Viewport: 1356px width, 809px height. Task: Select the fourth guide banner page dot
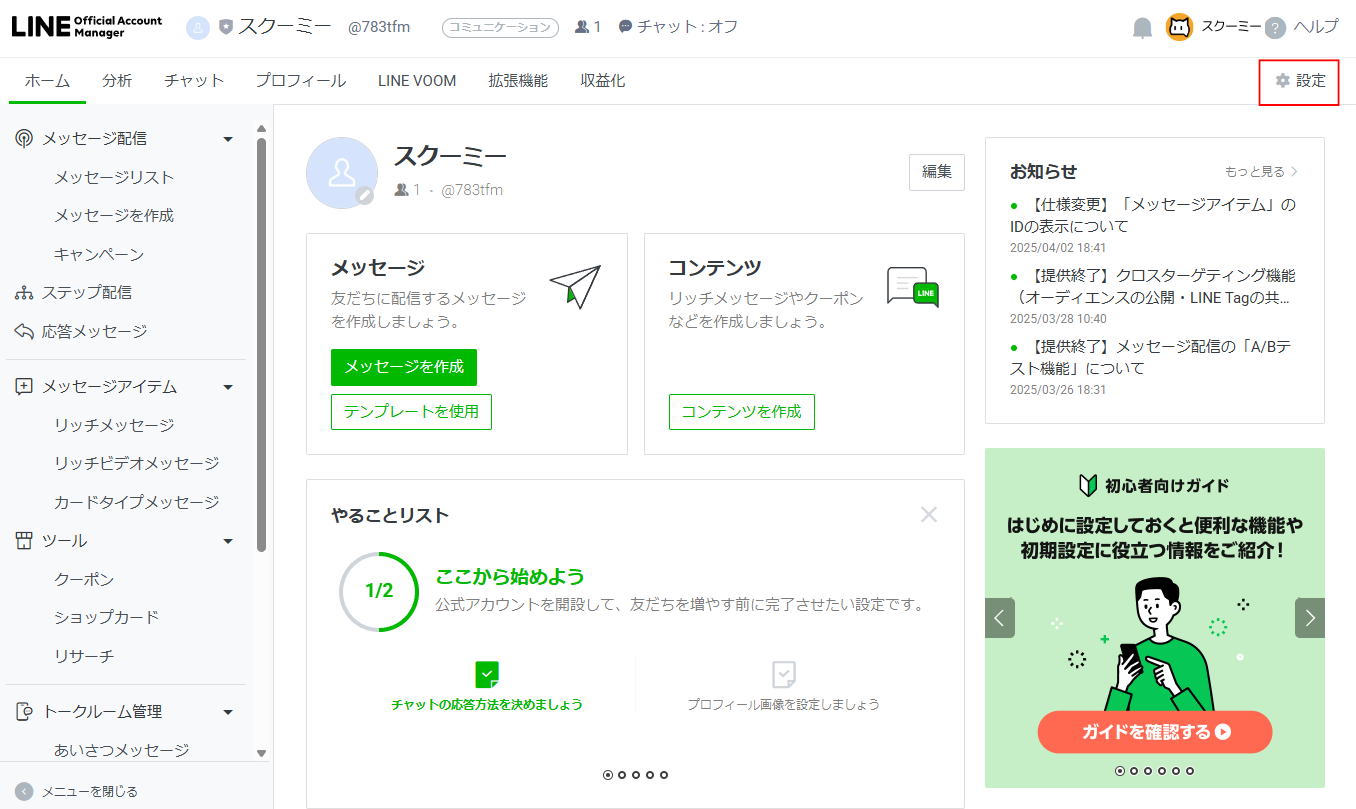pos(1161,771)
